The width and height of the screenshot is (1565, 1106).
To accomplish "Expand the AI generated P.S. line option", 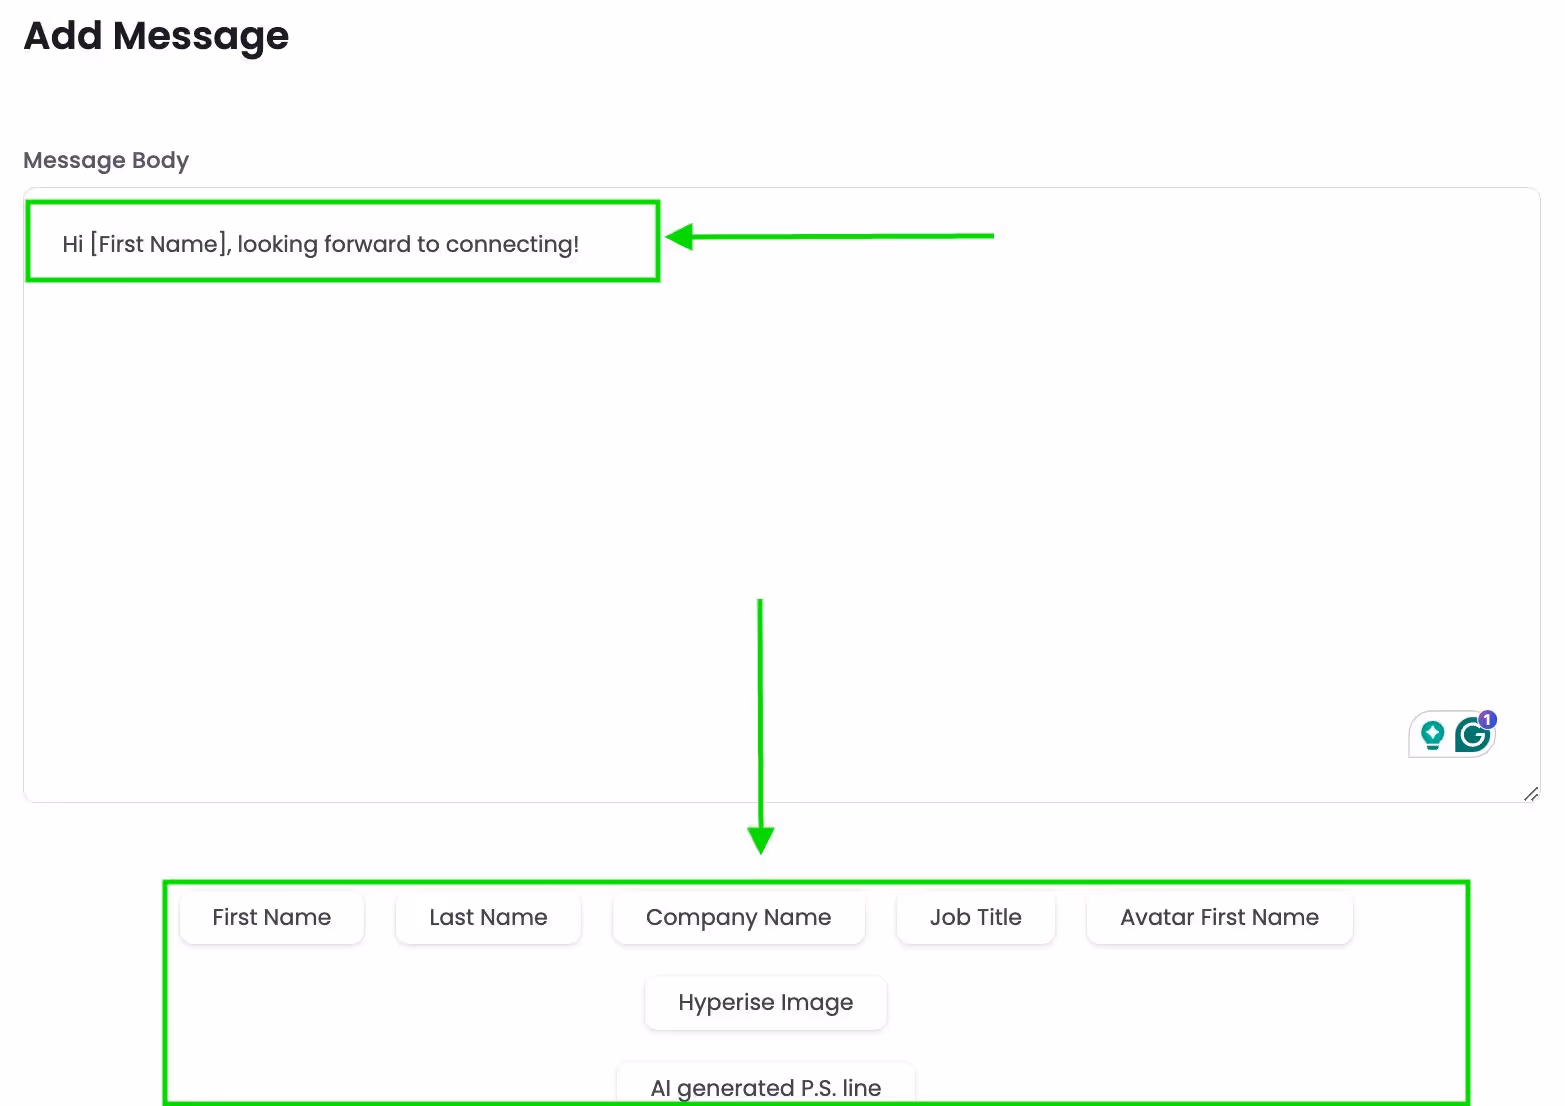I will pyautogui.click(x=765, y=1088).
